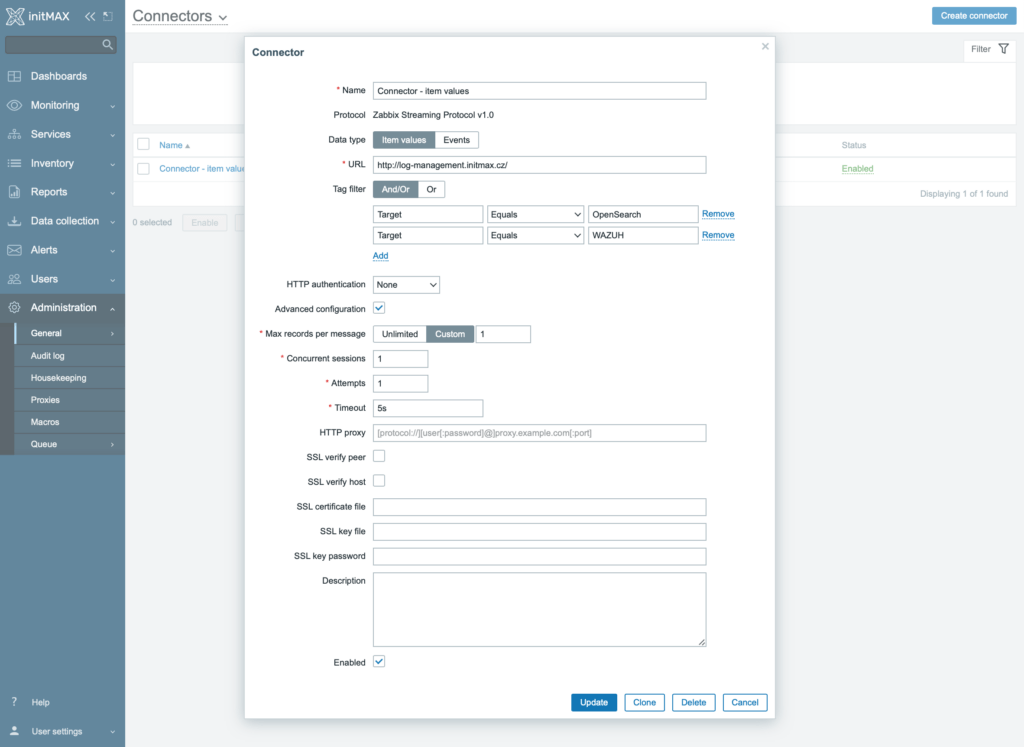Open the Macros page
Viewport: 1024px width, 747px height.
(69, 422)
